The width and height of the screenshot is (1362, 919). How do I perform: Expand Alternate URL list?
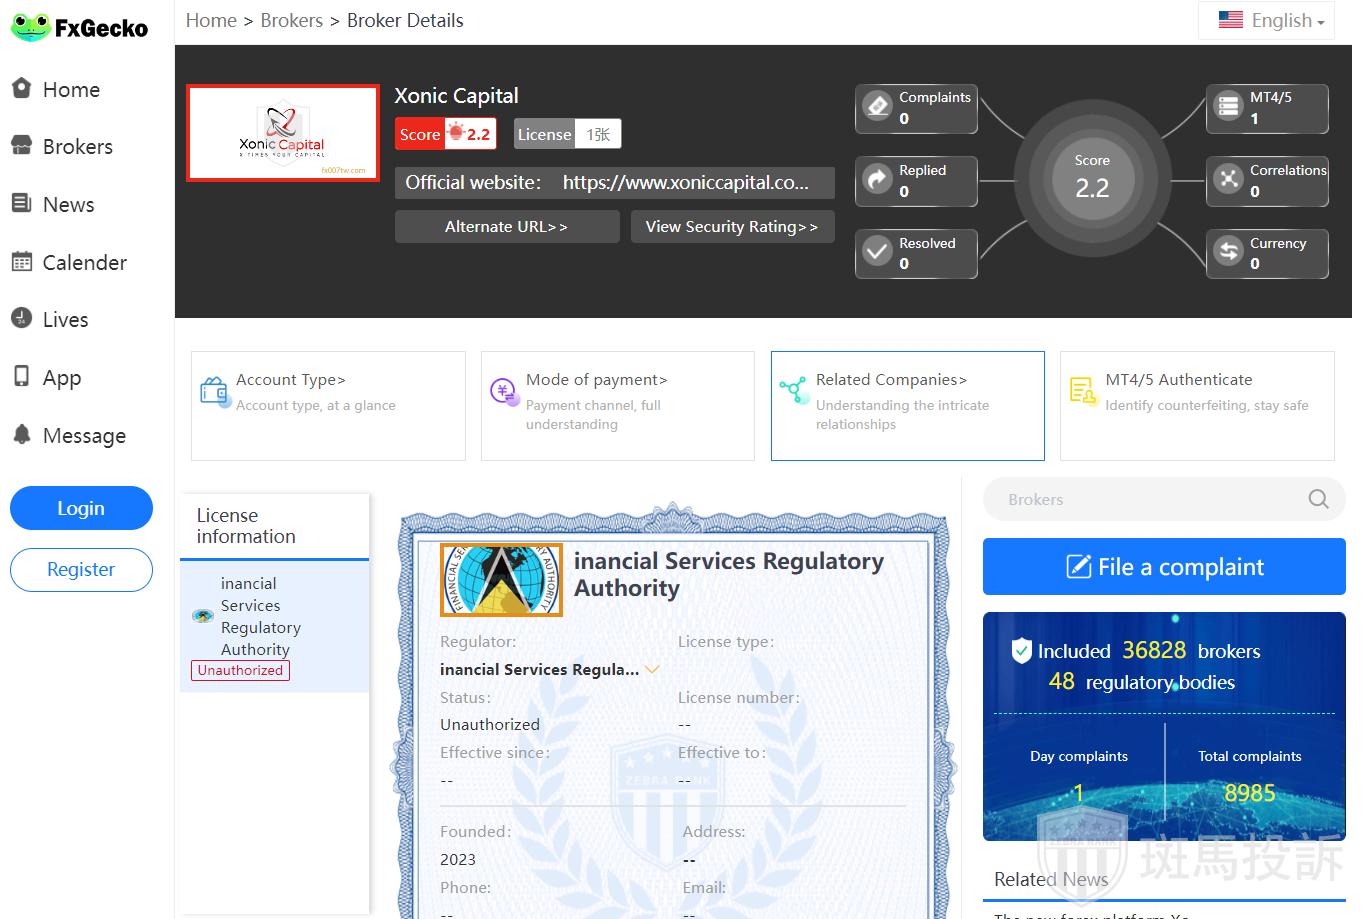point(506,227)
